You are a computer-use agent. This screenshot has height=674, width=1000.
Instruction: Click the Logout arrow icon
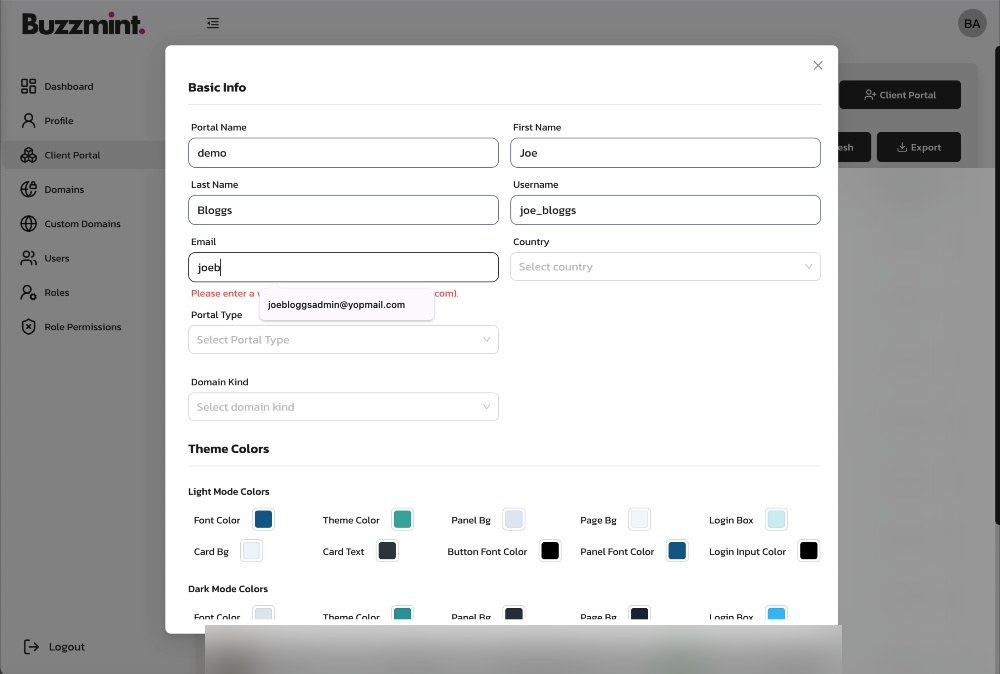[x=31, y=647]
